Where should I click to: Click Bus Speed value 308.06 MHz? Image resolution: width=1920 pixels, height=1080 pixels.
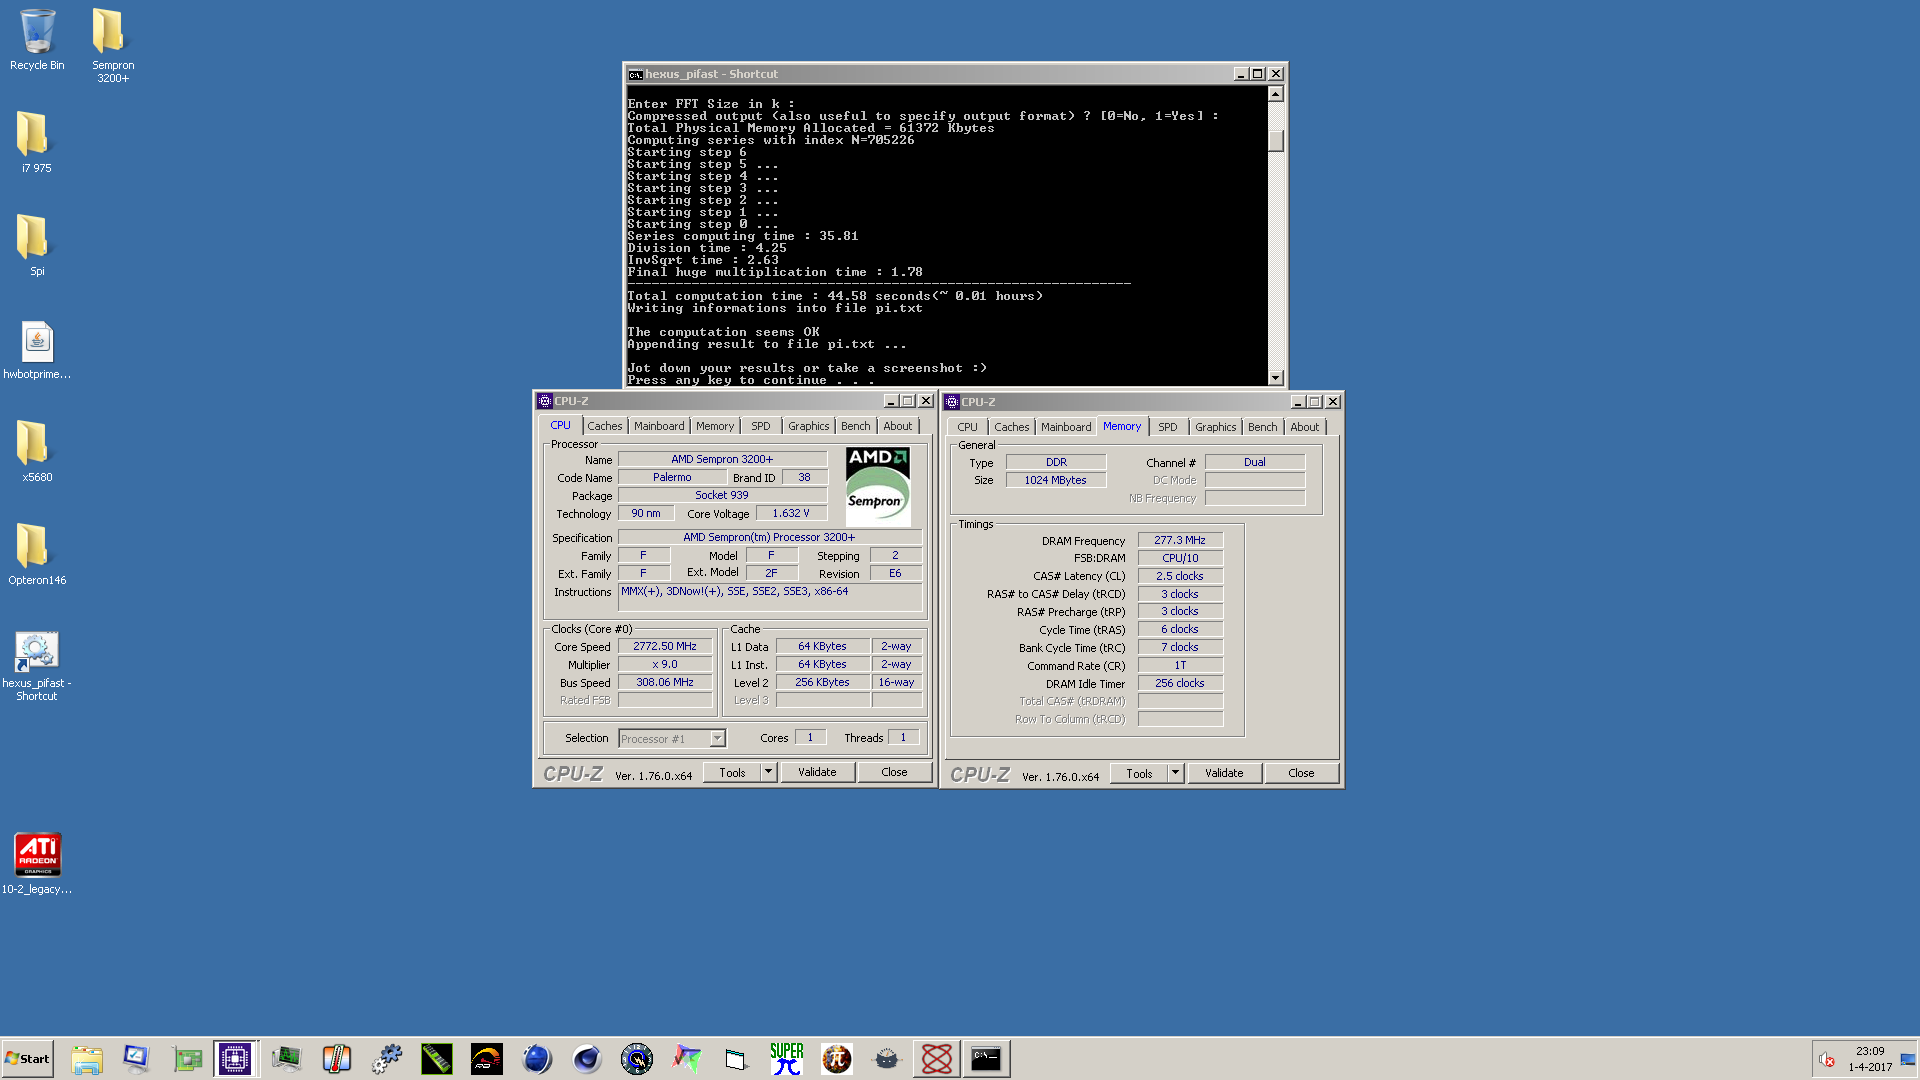(665, 682)
